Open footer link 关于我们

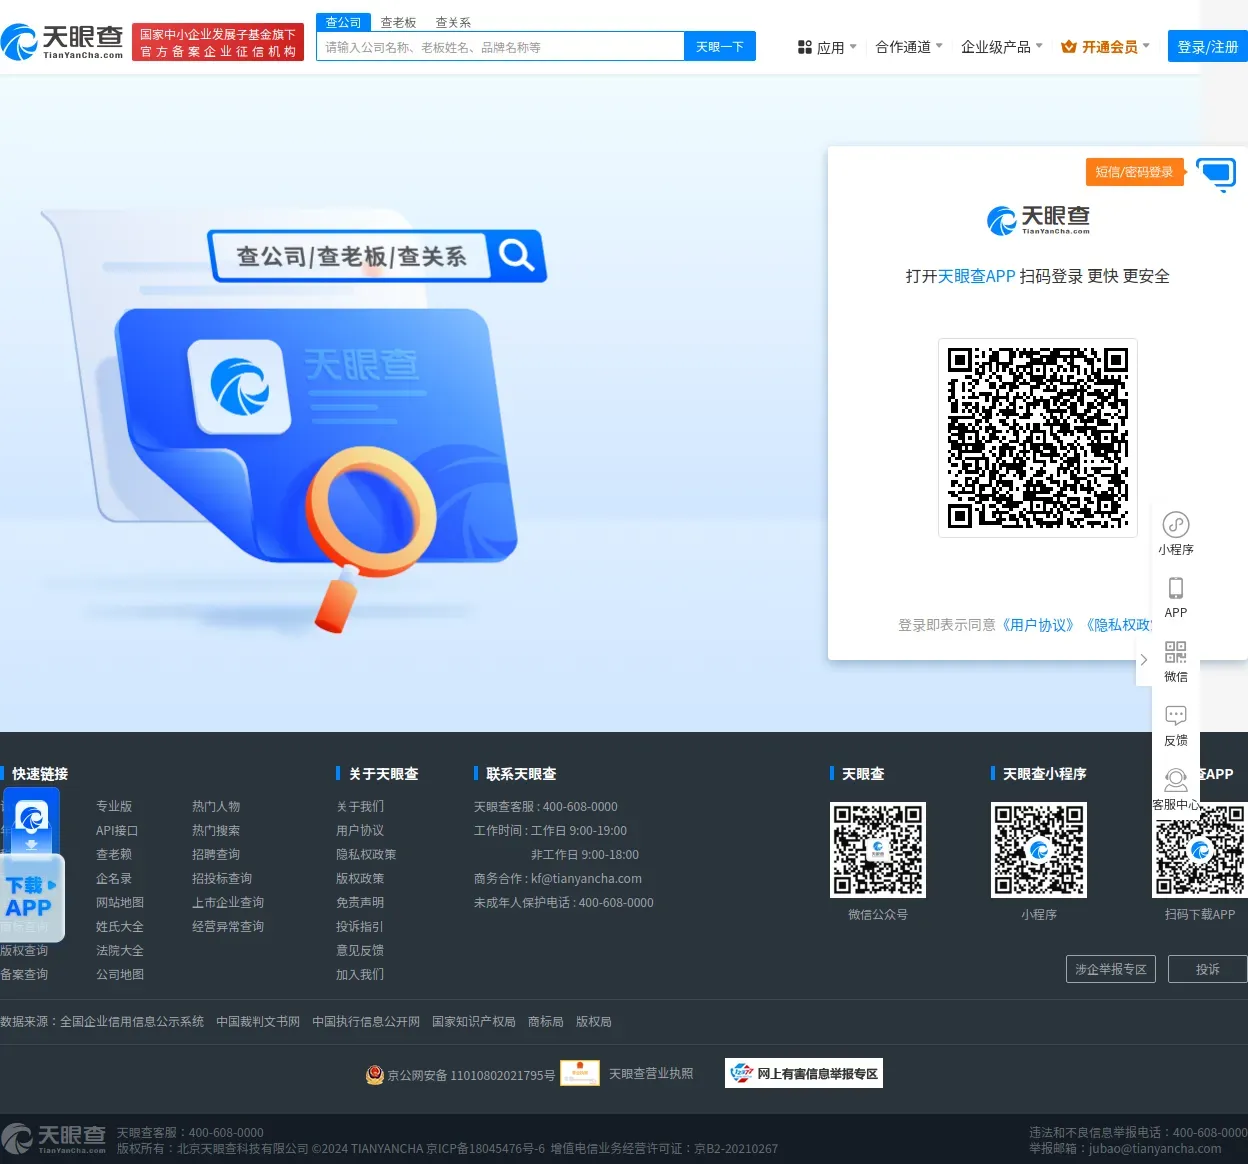tap(360, 806)
